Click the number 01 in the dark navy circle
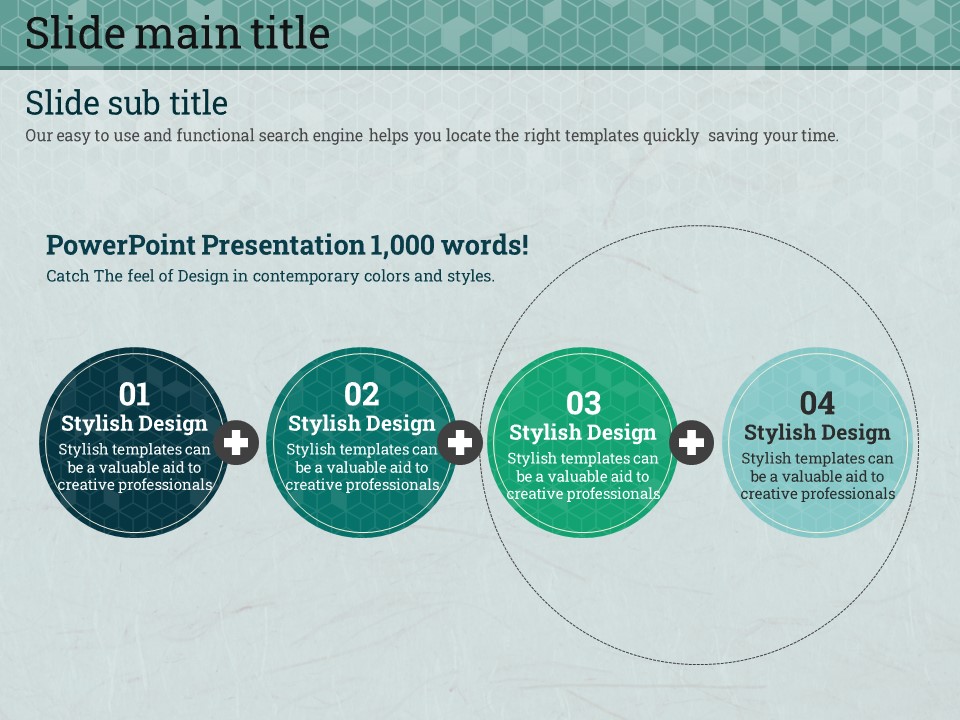The width and height of the screenshot is (960, 720). tap(134, 394)
